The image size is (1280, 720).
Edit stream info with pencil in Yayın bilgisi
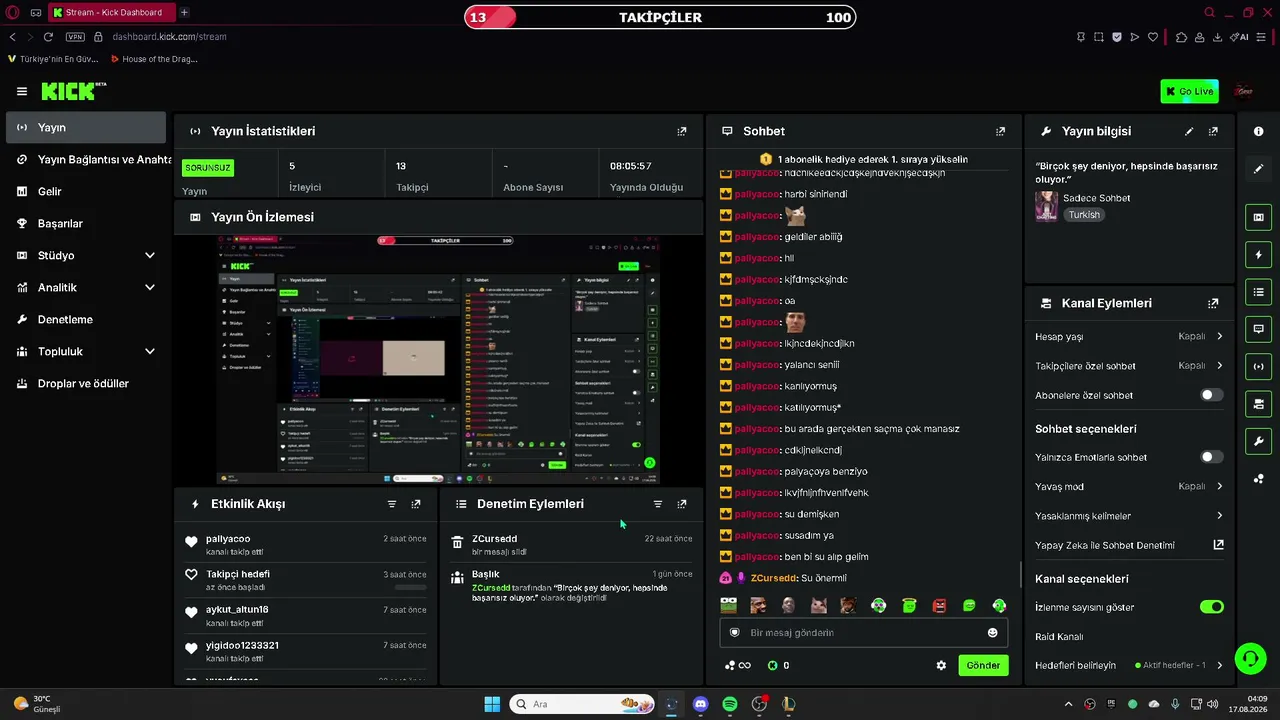tap(1189, 131)
